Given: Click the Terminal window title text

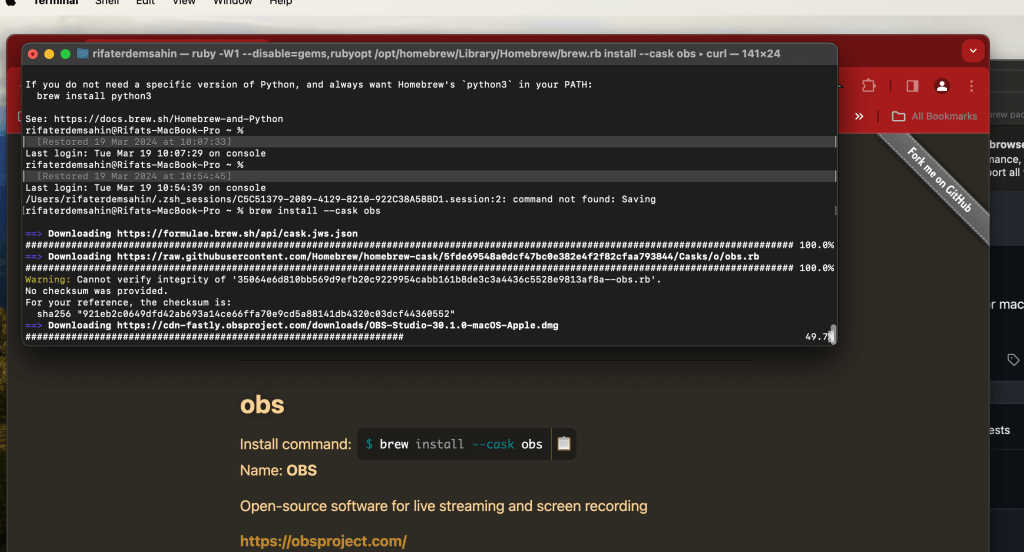Looking at the screenshot, I should [x=436, y=54].
